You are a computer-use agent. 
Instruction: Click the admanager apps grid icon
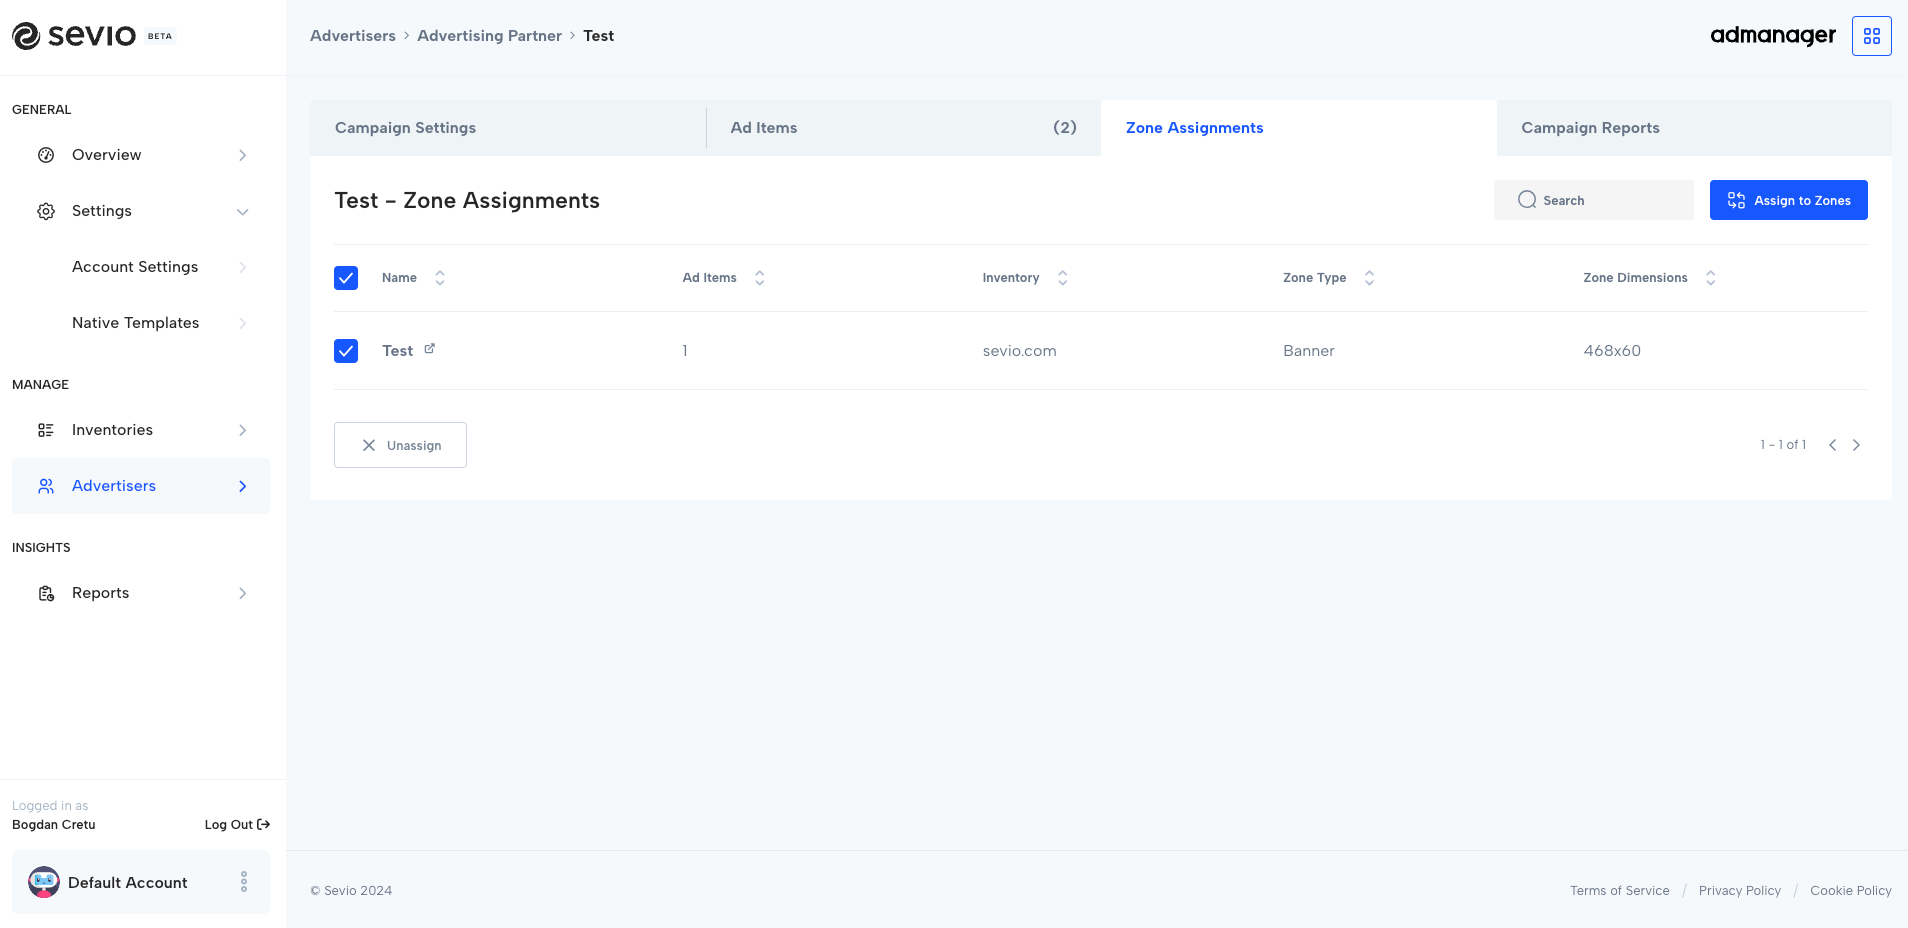coord(1871,36)
